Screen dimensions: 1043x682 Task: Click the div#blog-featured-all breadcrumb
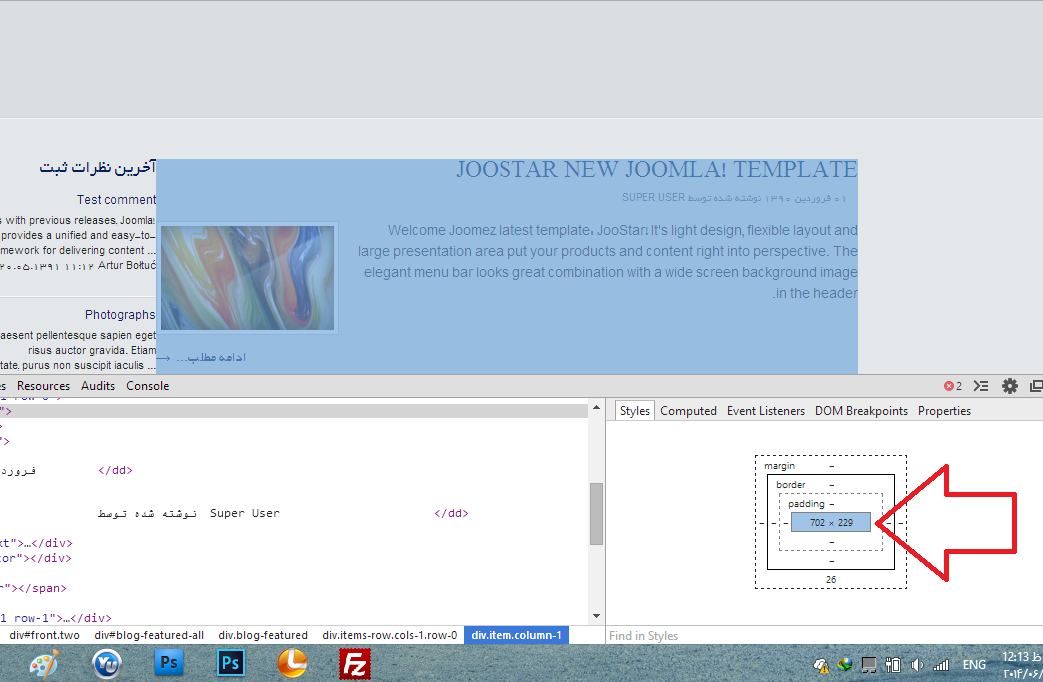pos(149,635)
